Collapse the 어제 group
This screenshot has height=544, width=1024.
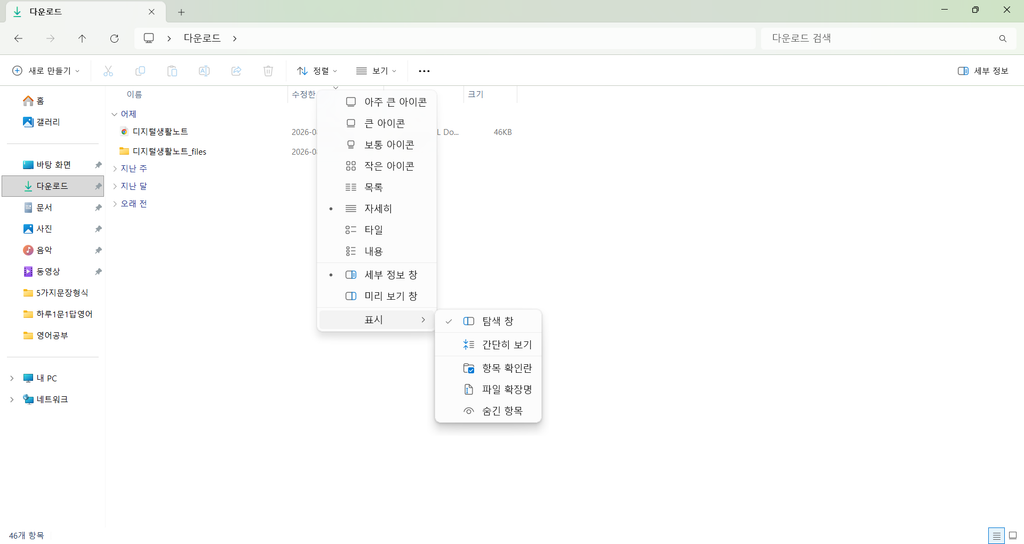[x=114, y=114]
